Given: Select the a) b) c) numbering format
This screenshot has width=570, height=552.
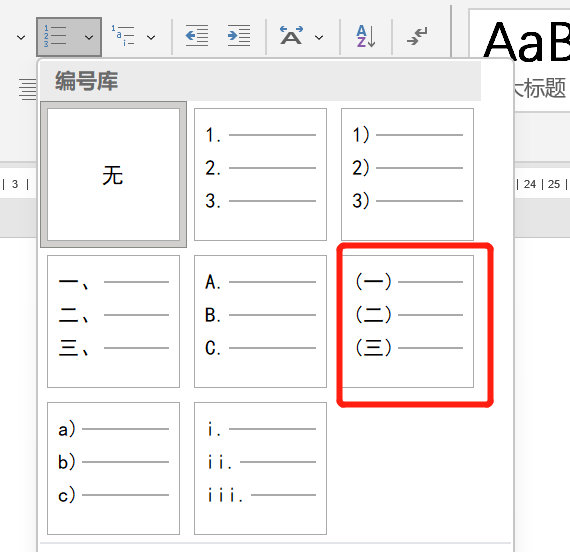Looking at the screenshot, I should pyautogui.click(x=113, y=468).
